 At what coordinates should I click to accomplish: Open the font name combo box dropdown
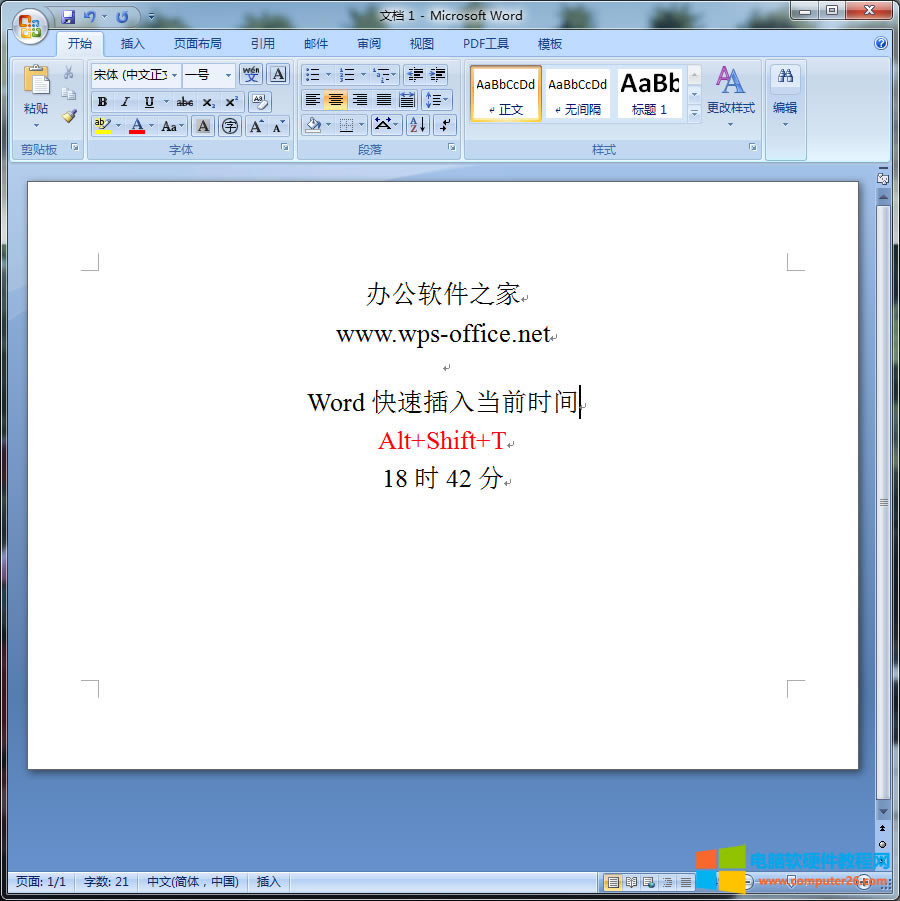tap(173, 74)
